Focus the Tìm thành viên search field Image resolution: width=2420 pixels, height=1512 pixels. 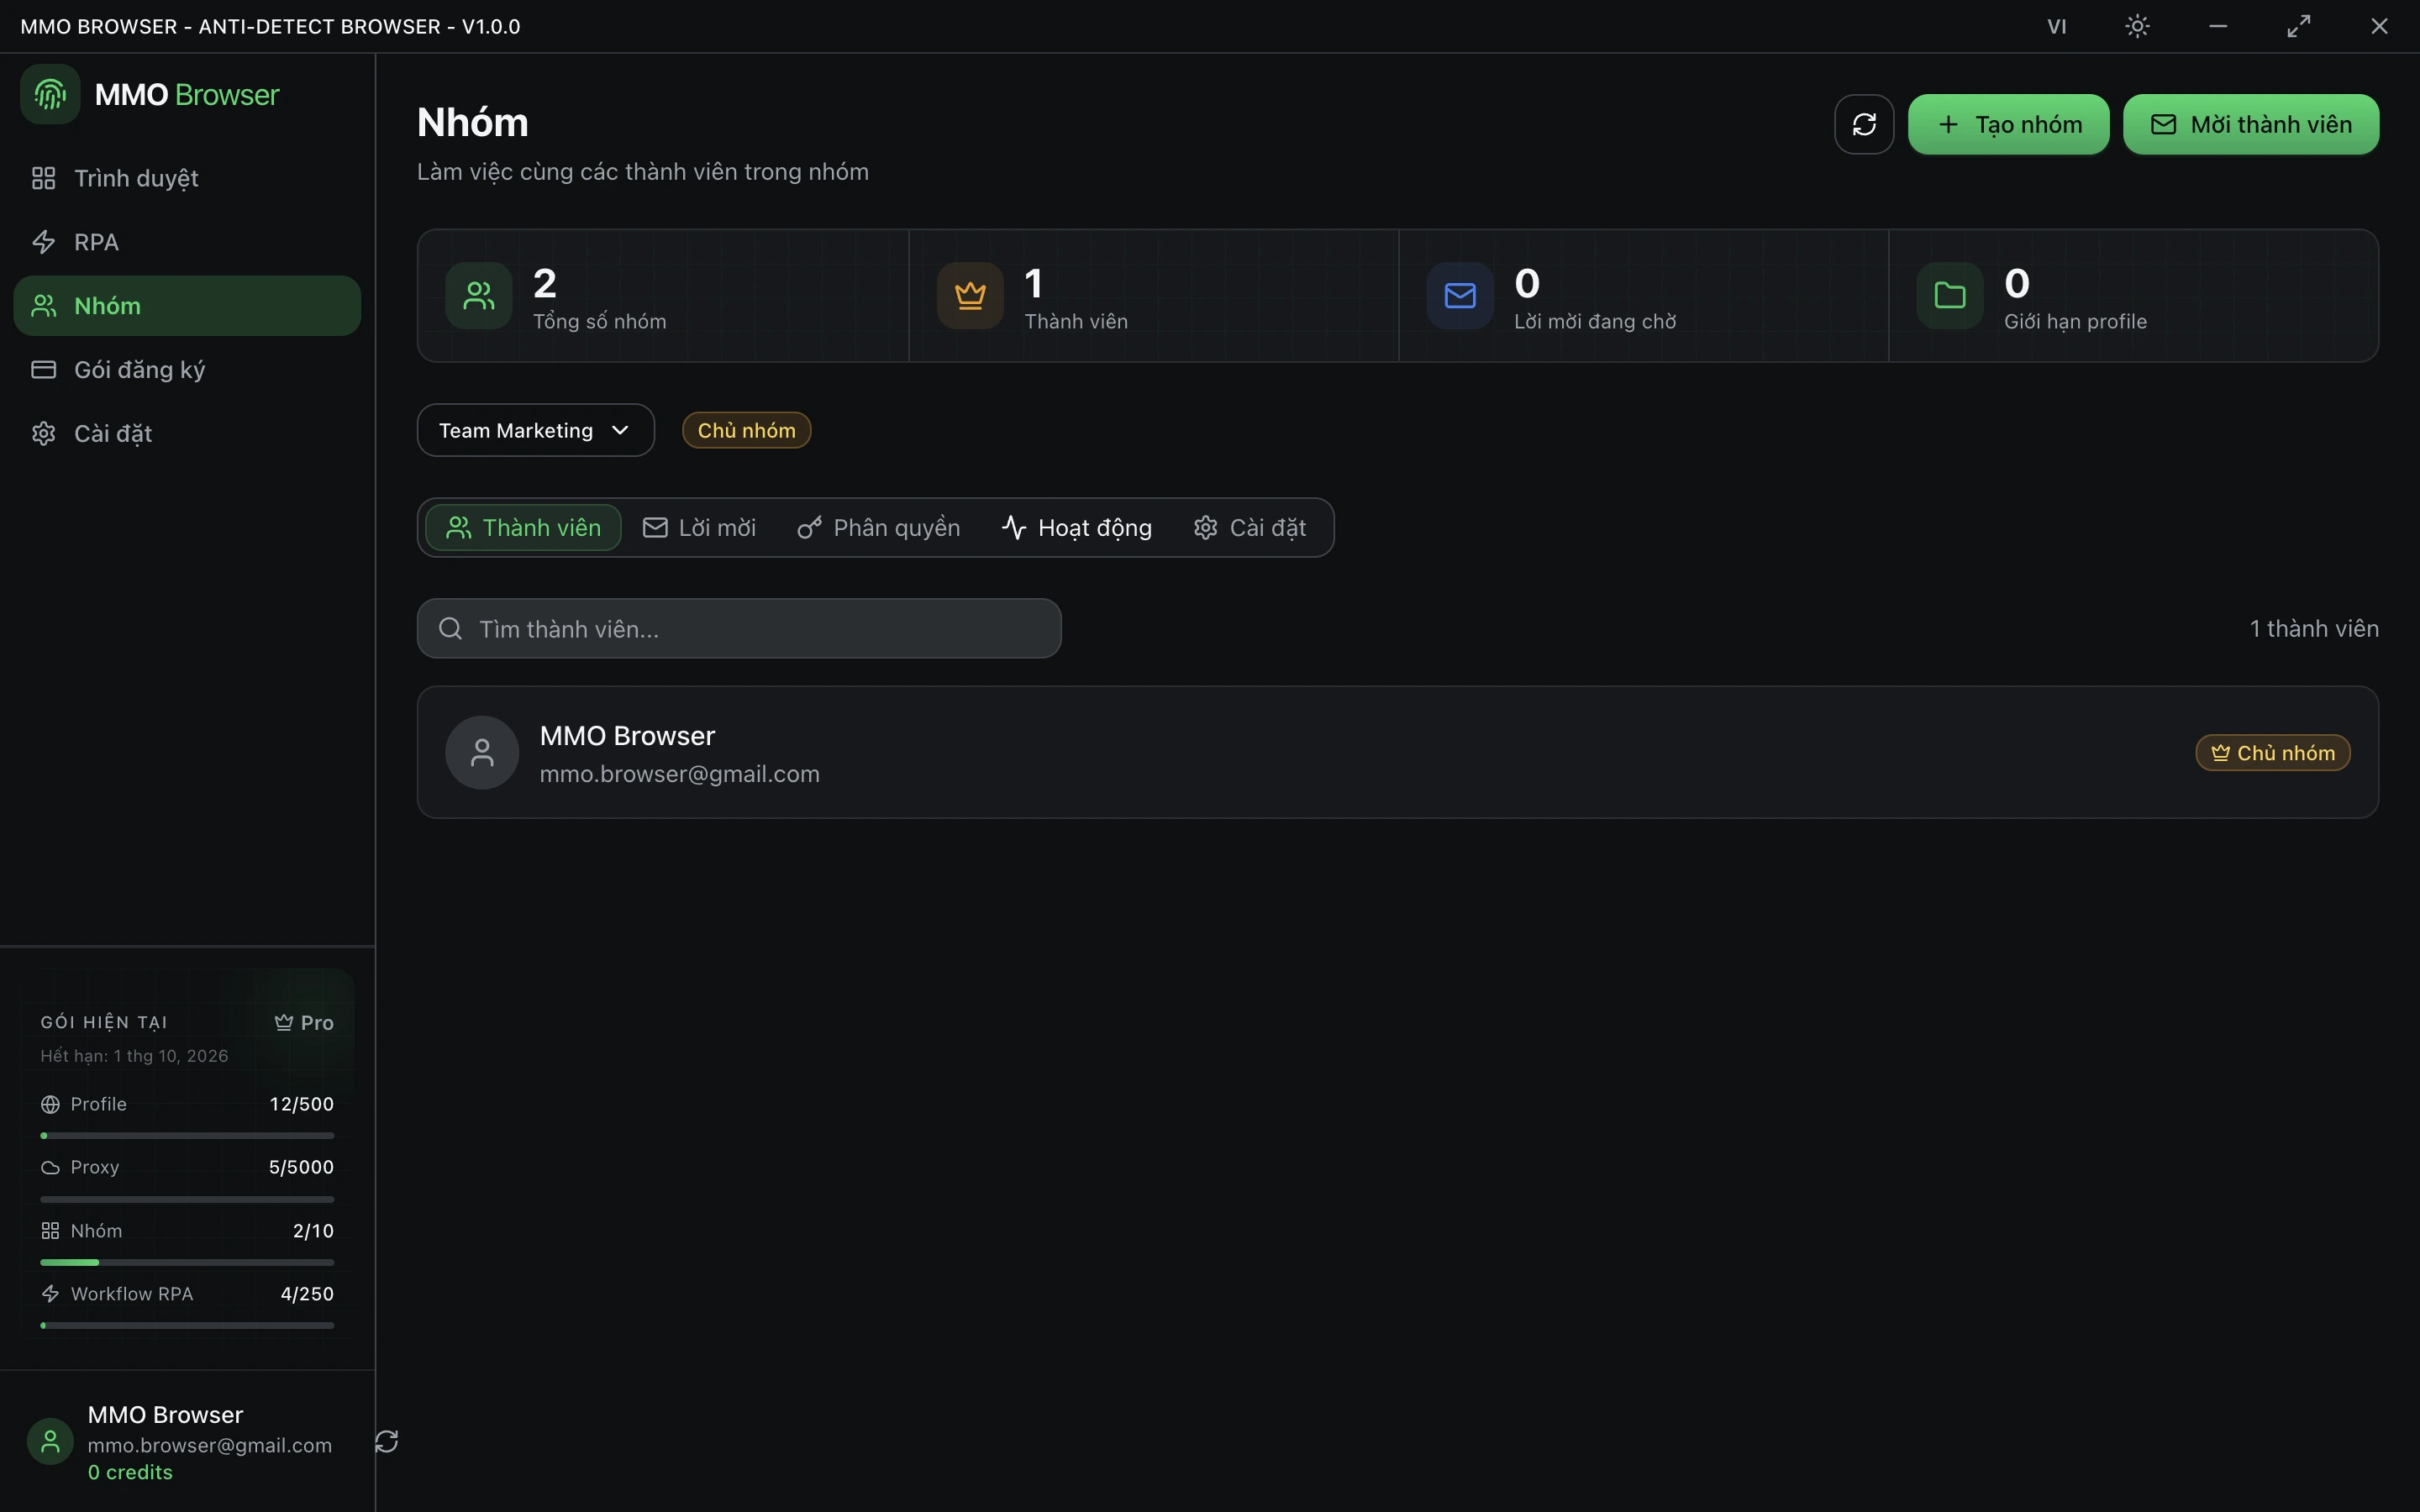tap(739, 628)
